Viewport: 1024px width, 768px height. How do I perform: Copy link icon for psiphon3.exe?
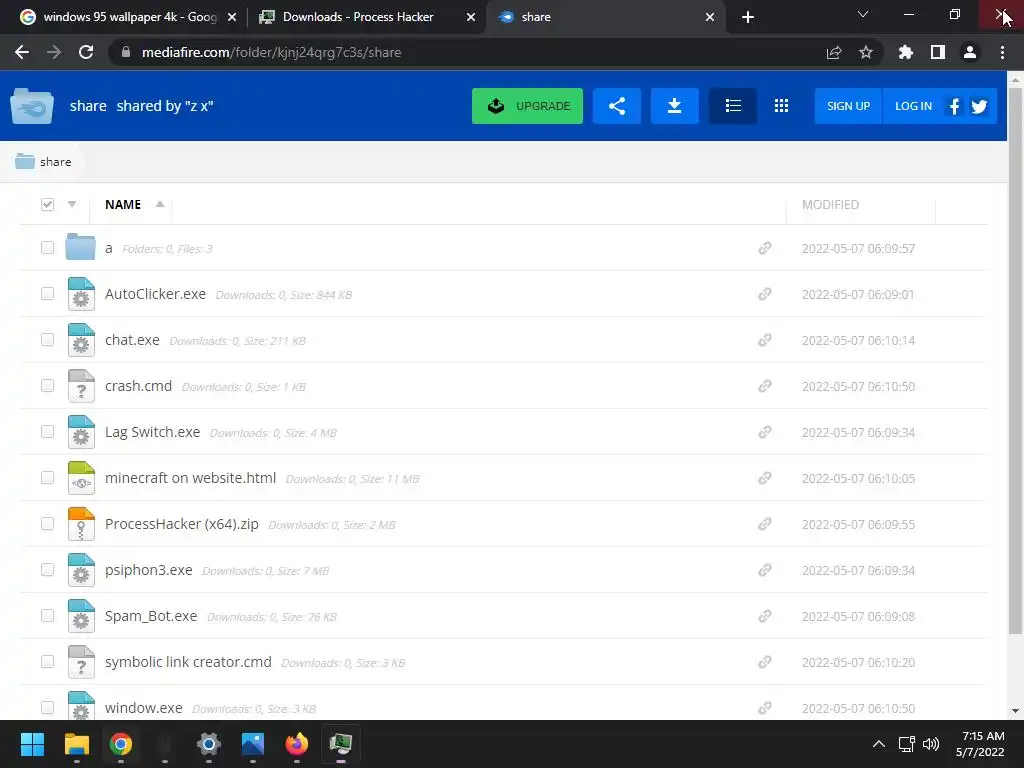(765, 570)
